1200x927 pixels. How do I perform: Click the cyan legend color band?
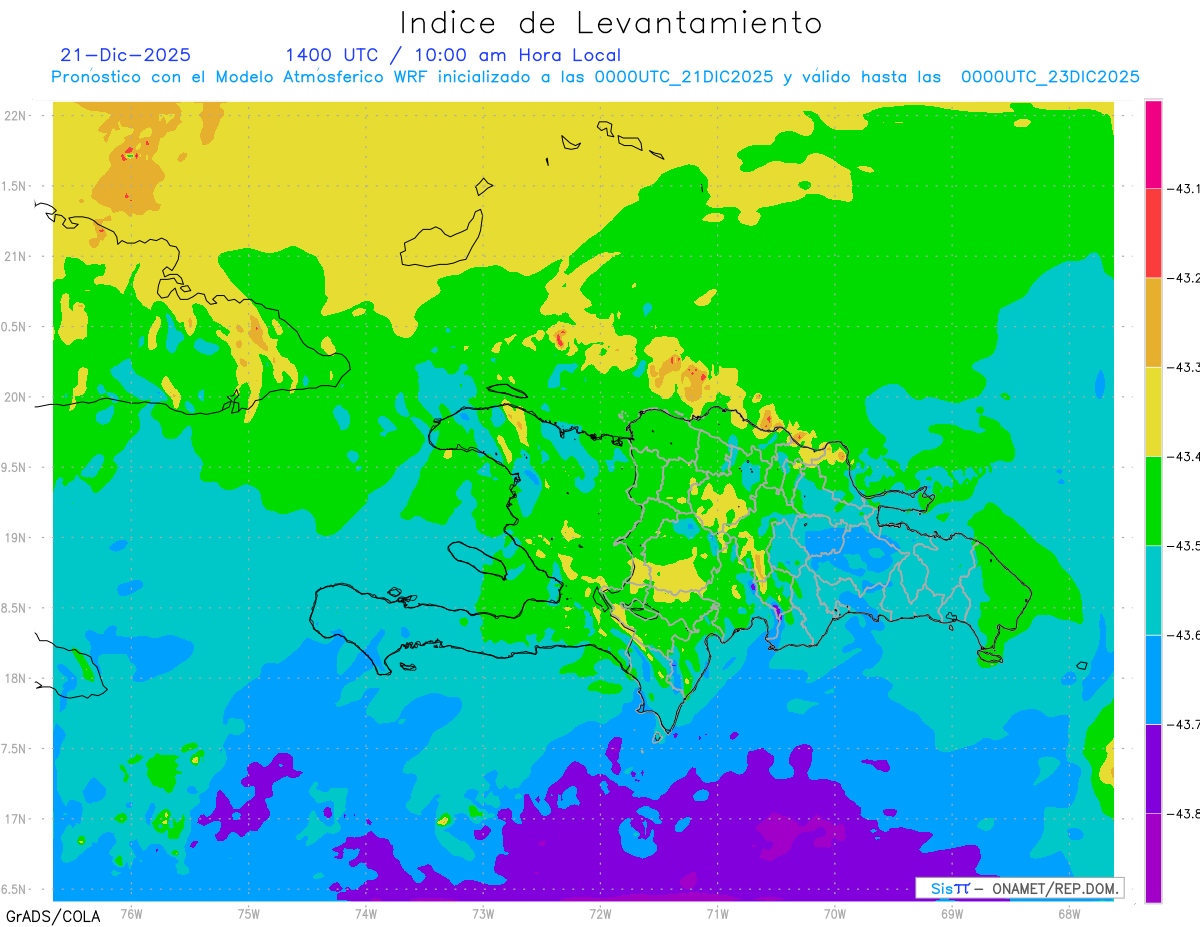(1153, 590)
